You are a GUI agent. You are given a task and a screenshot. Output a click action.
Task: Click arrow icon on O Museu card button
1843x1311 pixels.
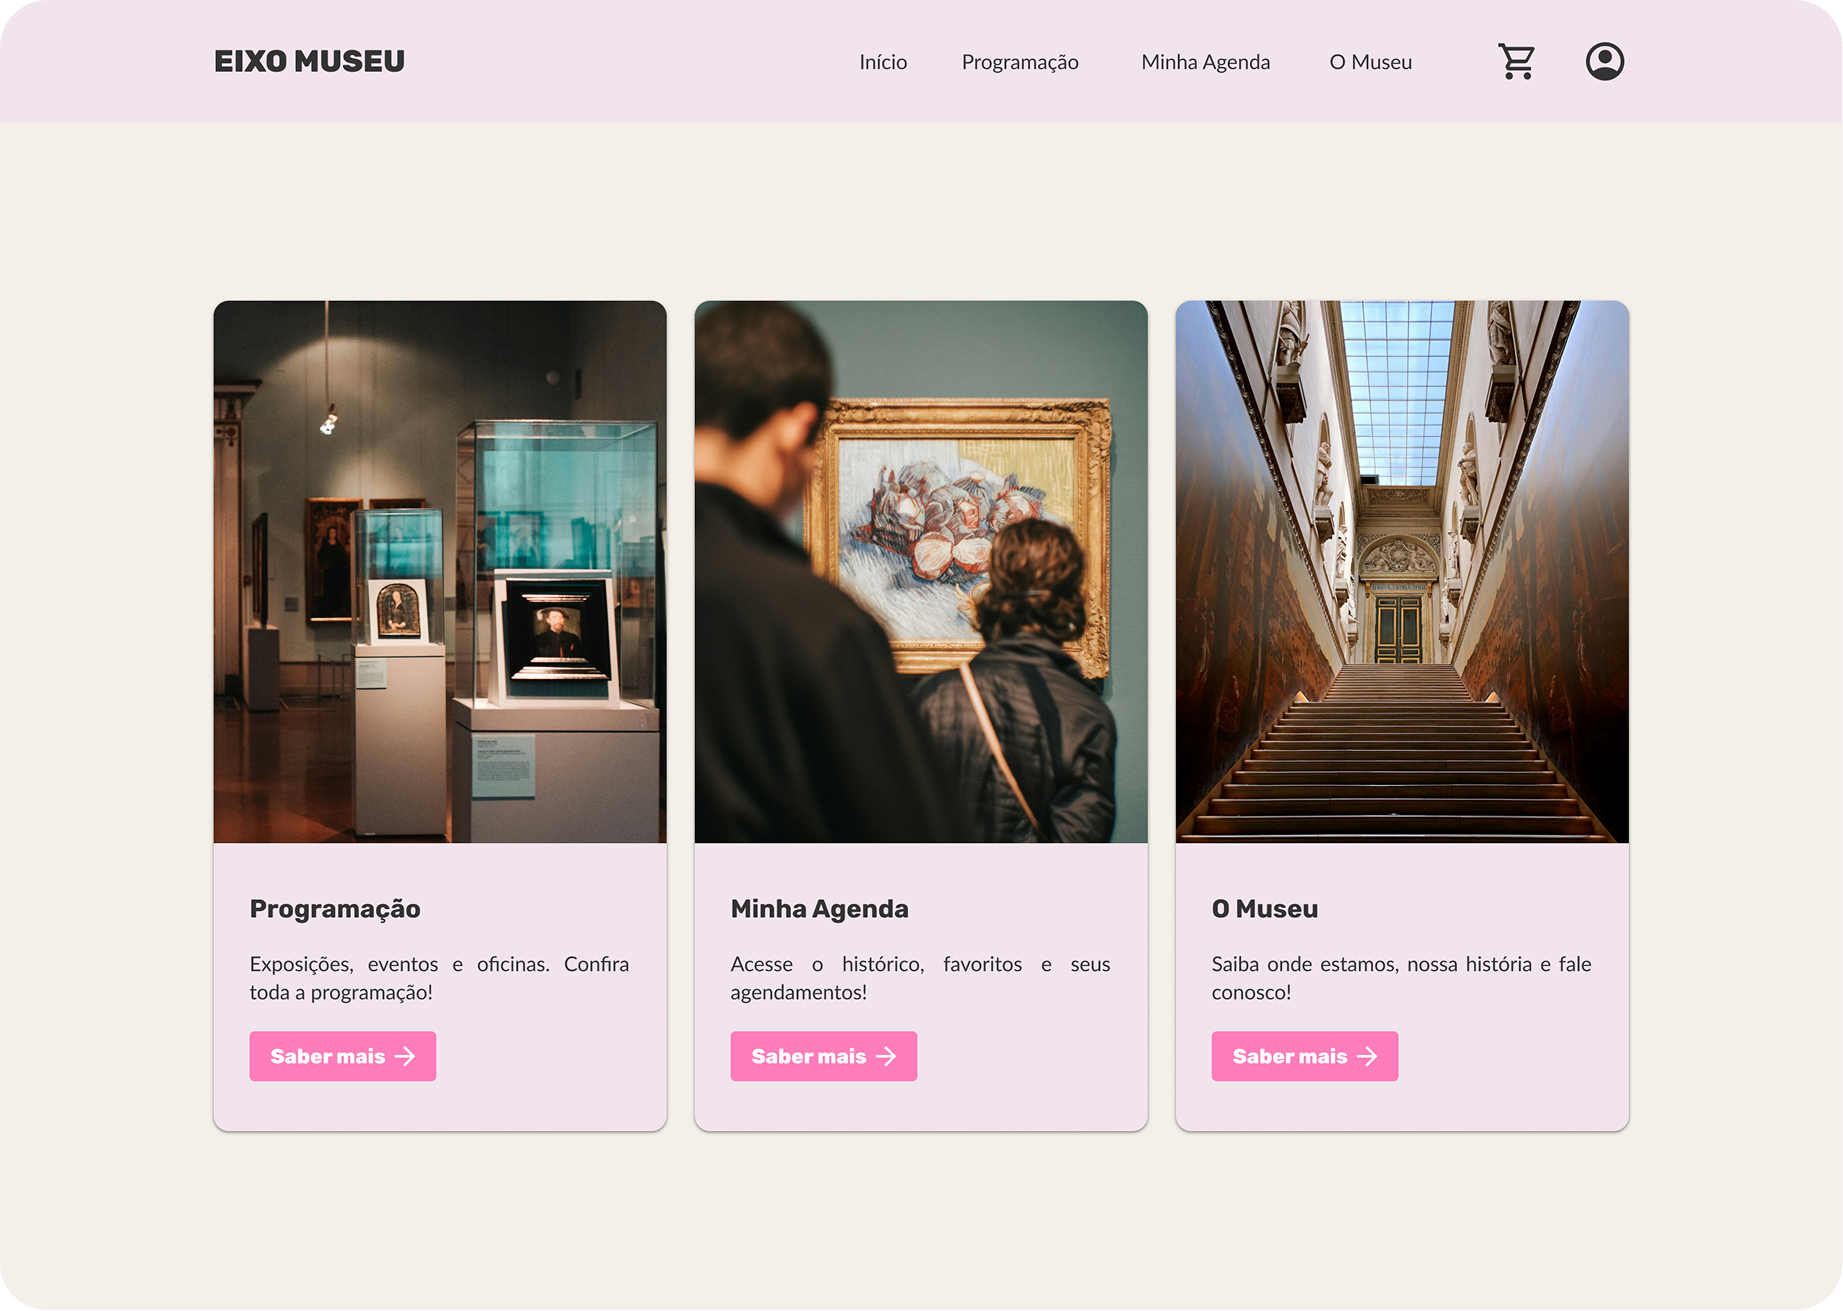click(x=1367, y=1056)
